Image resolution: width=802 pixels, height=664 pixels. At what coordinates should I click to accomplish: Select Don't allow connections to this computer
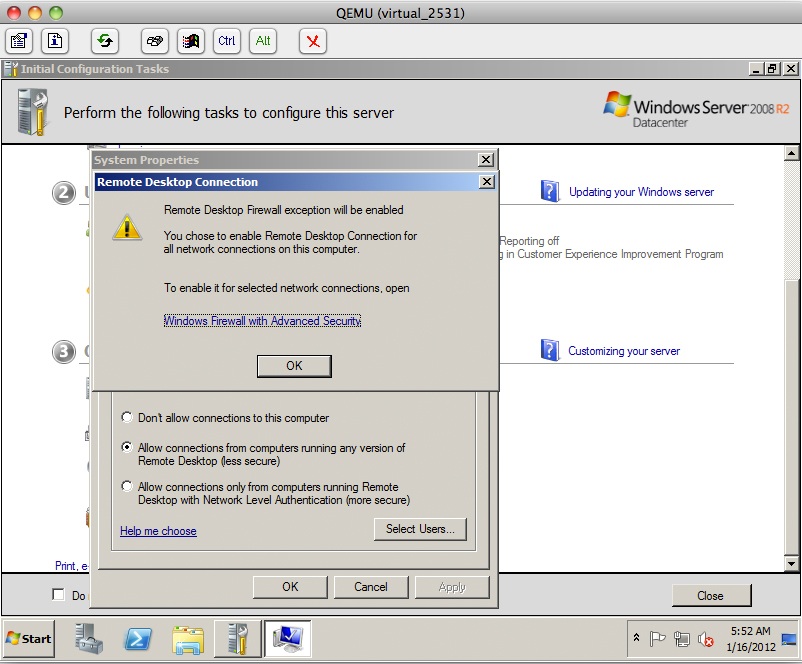pos(127,417)
